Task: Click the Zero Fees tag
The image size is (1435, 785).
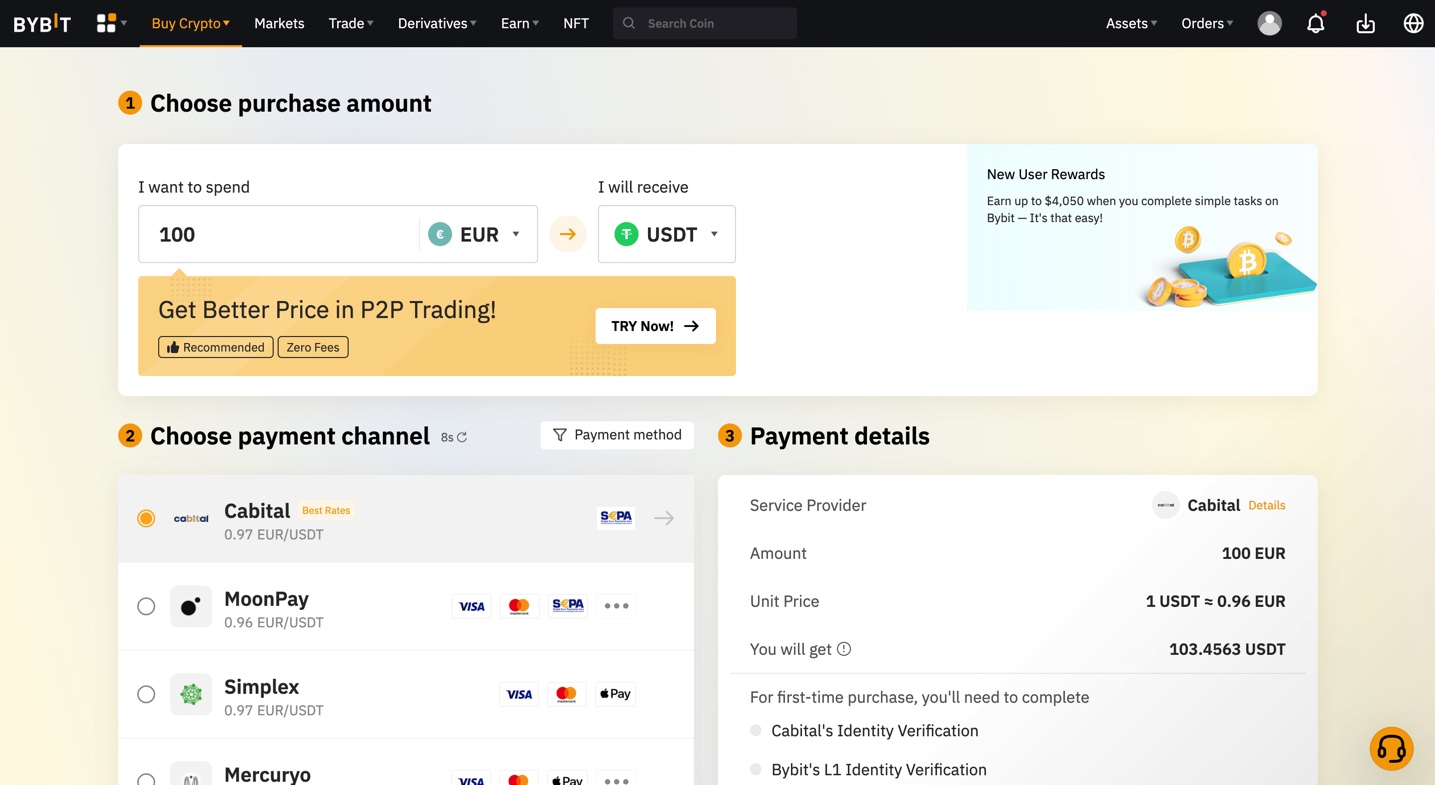Action: pos(313,347)
